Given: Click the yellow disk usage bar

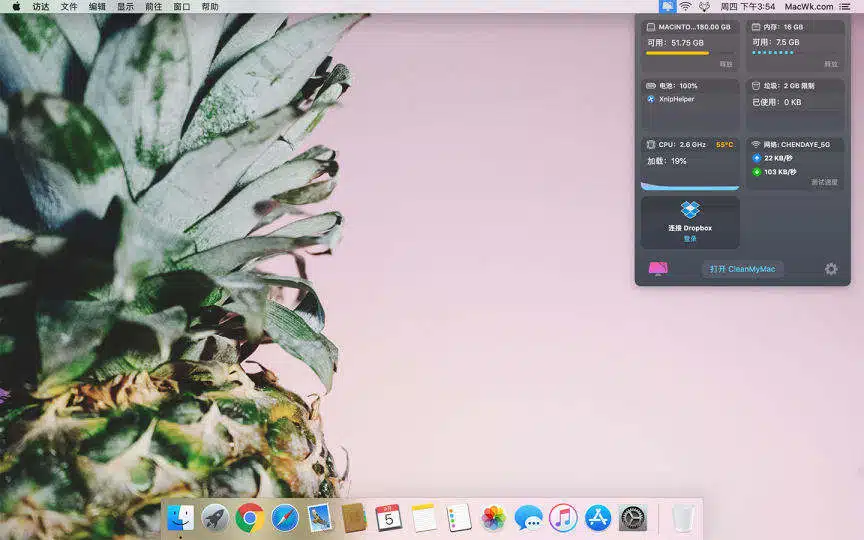Looking at the screenshot, I should pos(678,53).
